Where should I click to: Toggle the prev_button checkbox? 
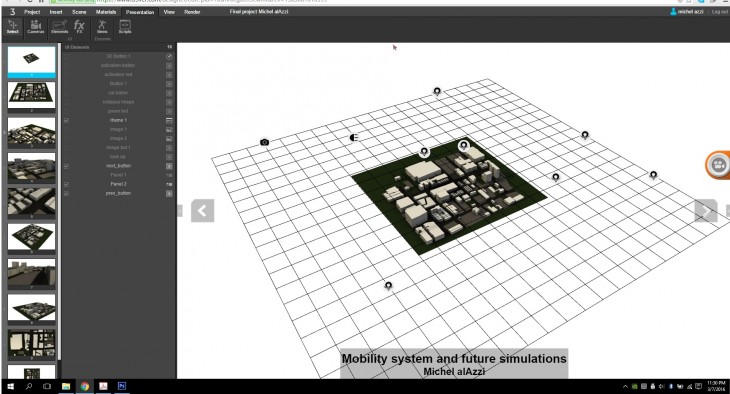(67, 193)
